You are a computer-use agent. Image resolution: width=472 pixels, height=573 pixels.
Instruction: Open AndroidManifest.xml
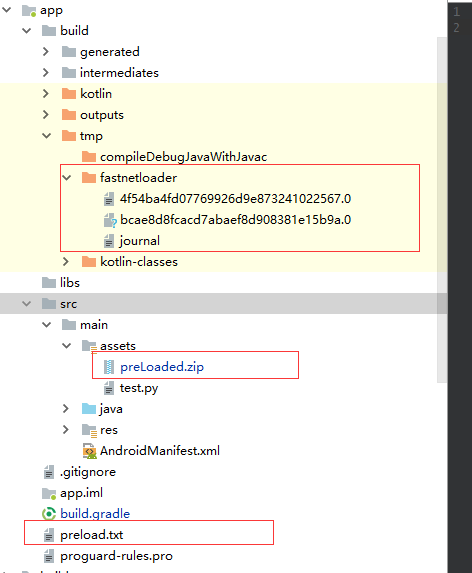click(x=160, y=451)
